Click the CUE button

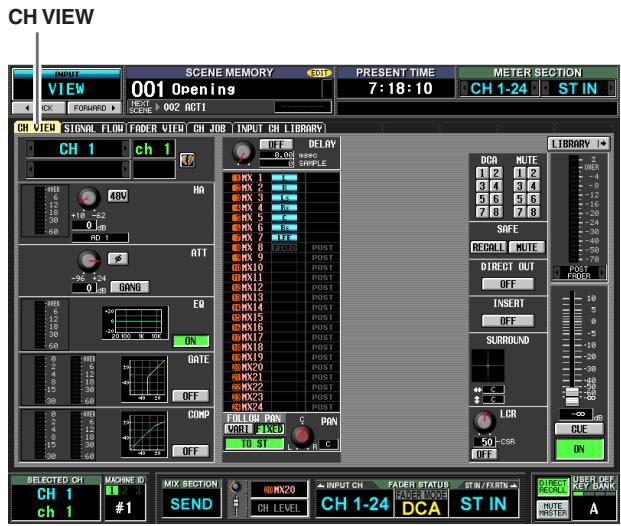tap(579, 429)
